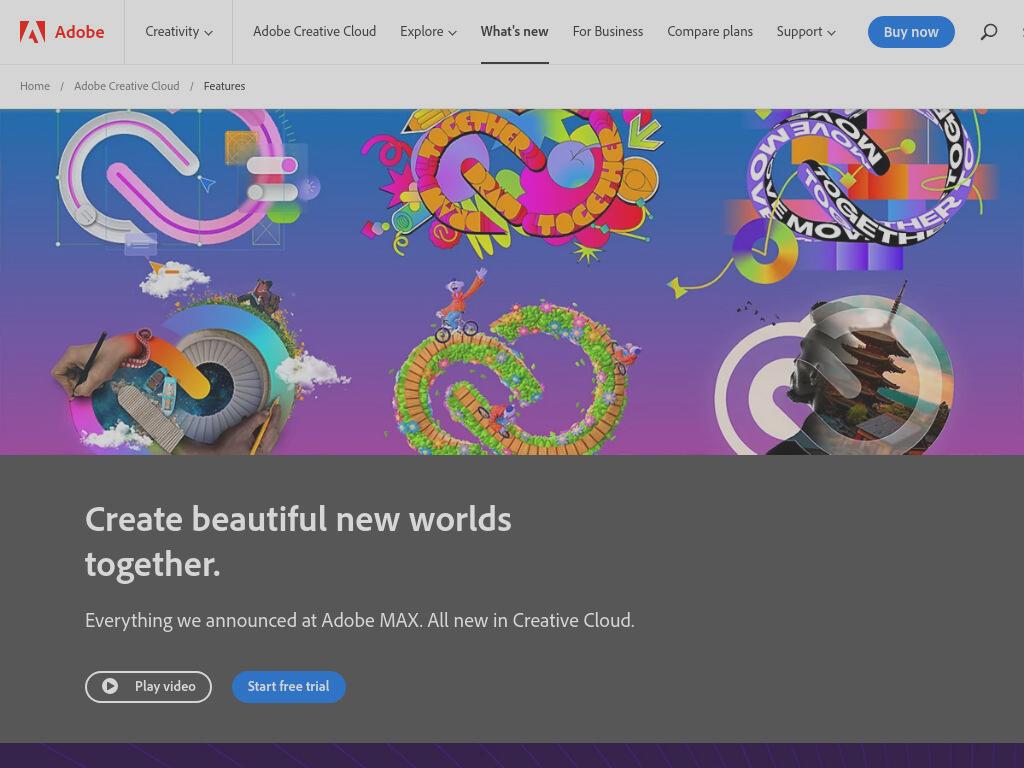1024x768 pixels.
Task: Open Compare plans in navigation
Action: tap(710, 31)
